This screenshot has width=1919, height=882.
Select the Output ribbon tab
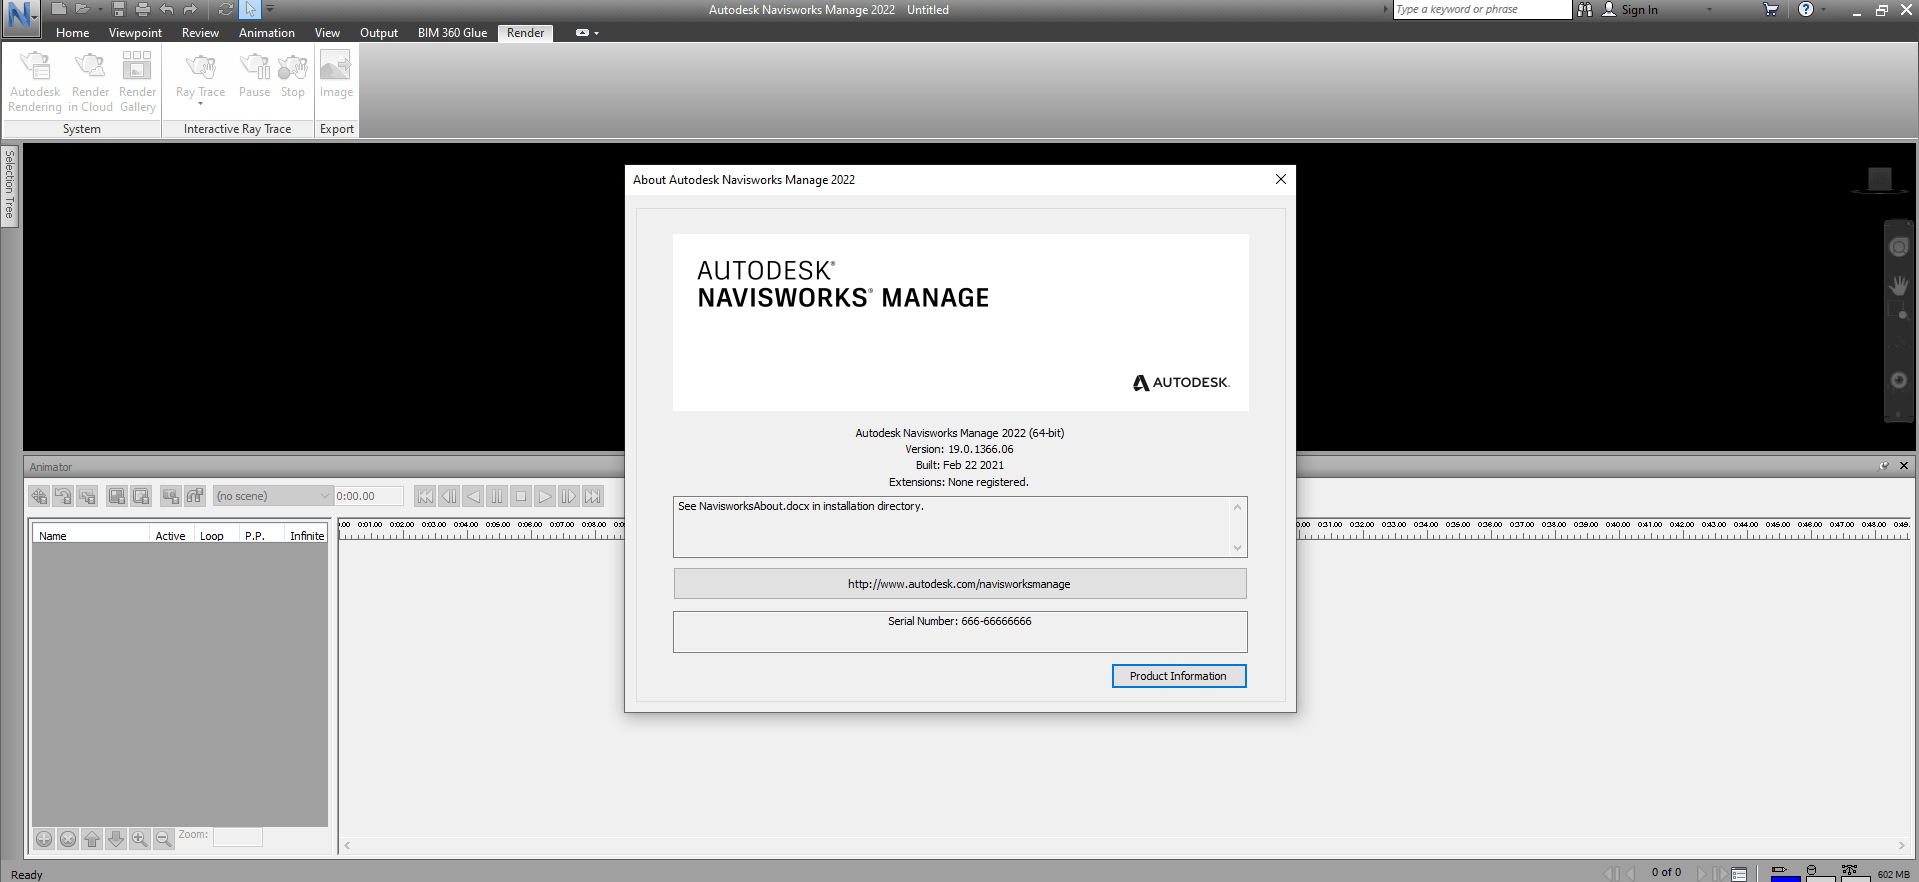click(379, 33)
